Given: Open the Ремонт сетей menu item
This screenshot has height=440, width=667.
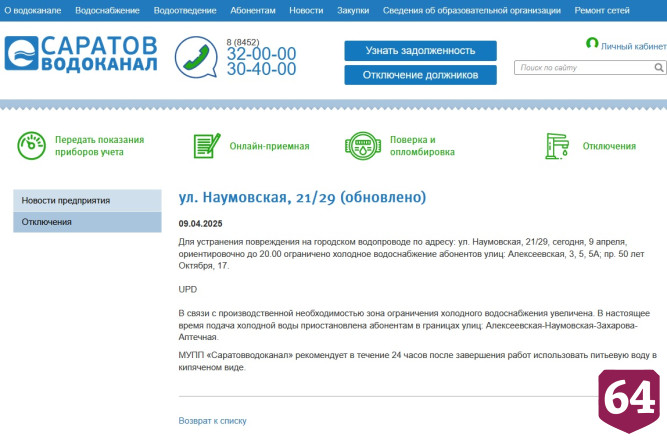Looking at the screenshot, I should (x=602, y=10).
